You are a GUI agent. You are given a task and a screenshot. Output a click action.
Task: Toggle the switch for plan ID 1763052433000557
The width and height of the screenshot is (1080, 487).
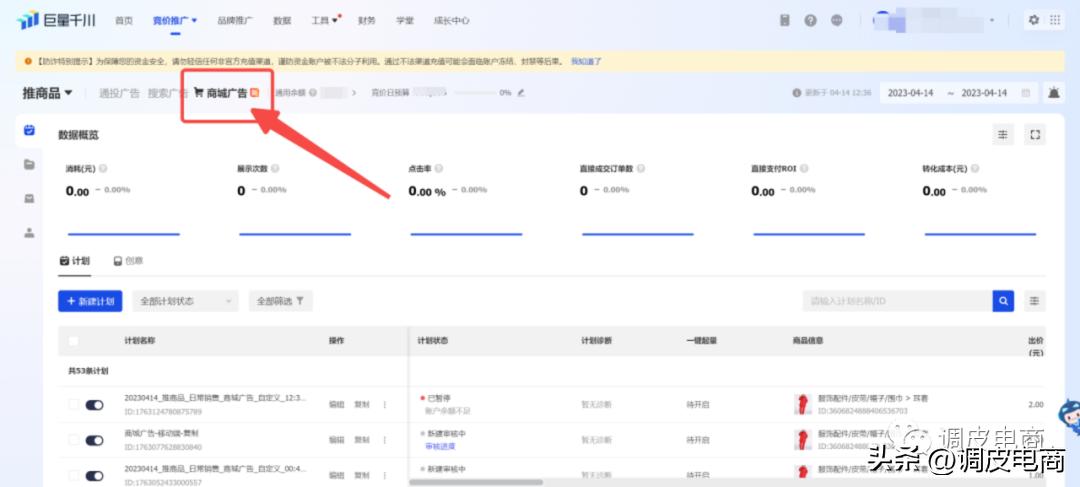coord(94,475)
